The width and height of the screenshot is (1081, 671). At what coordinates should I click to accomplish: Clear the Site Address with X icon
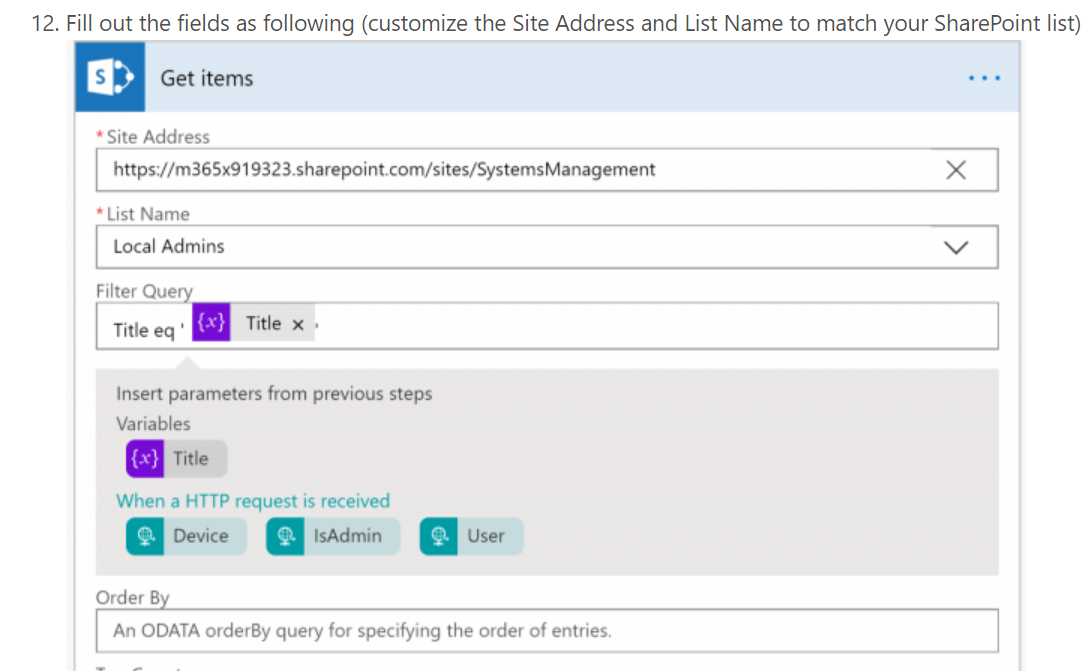tap(956, 170)
